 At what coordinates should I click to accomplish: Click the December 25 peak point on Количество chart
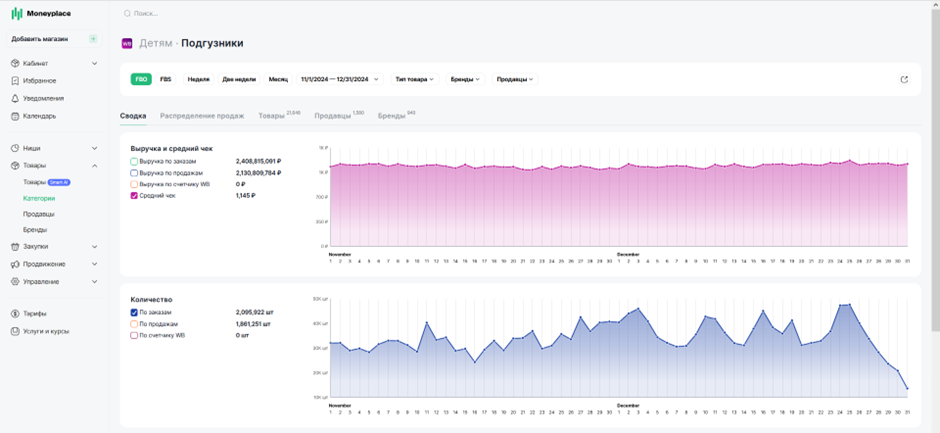click(x=849, y=305)
